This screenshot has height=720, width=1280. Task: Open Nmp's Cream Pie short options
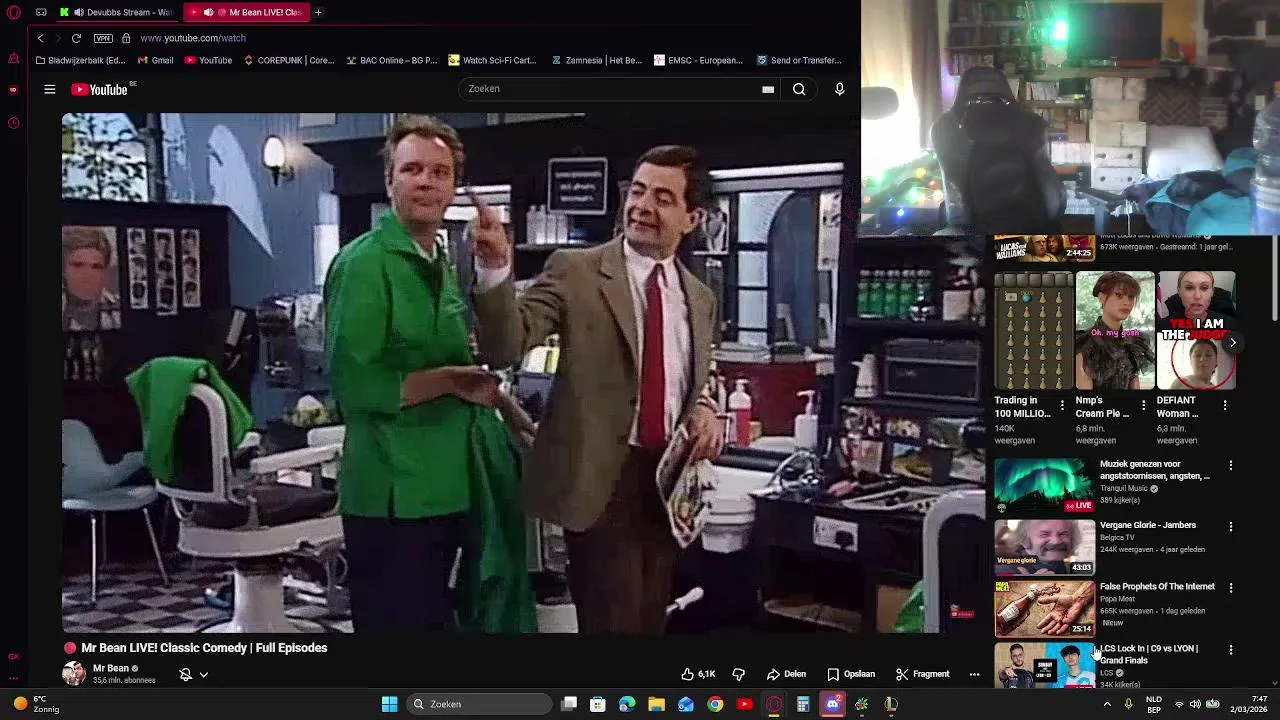point(1143,405)
